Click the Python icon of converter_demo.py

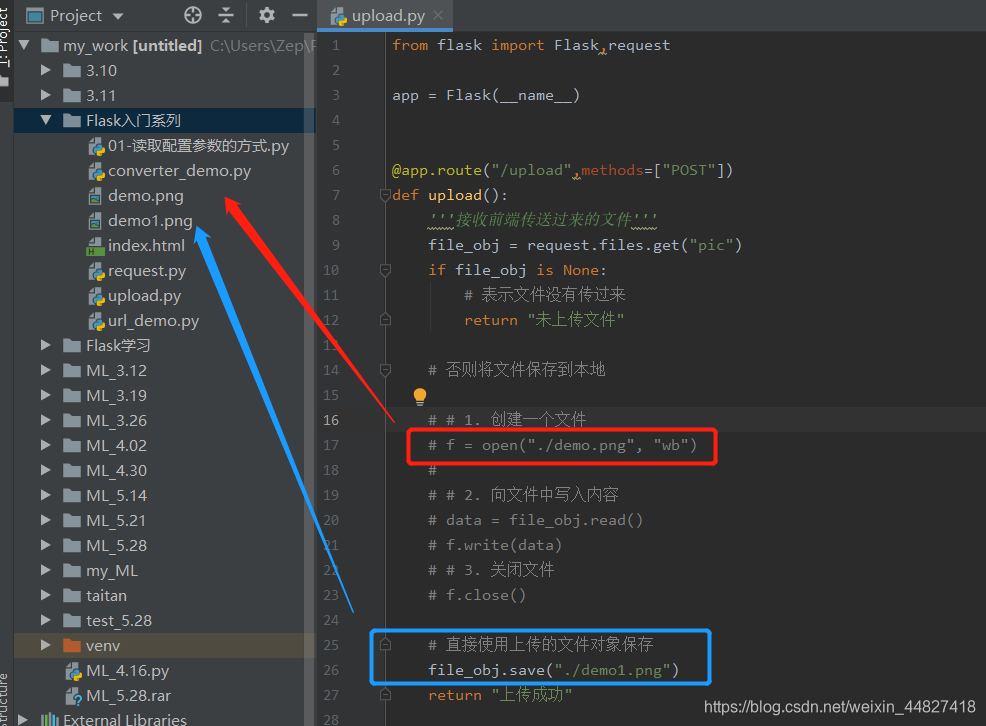coord(96,171)
